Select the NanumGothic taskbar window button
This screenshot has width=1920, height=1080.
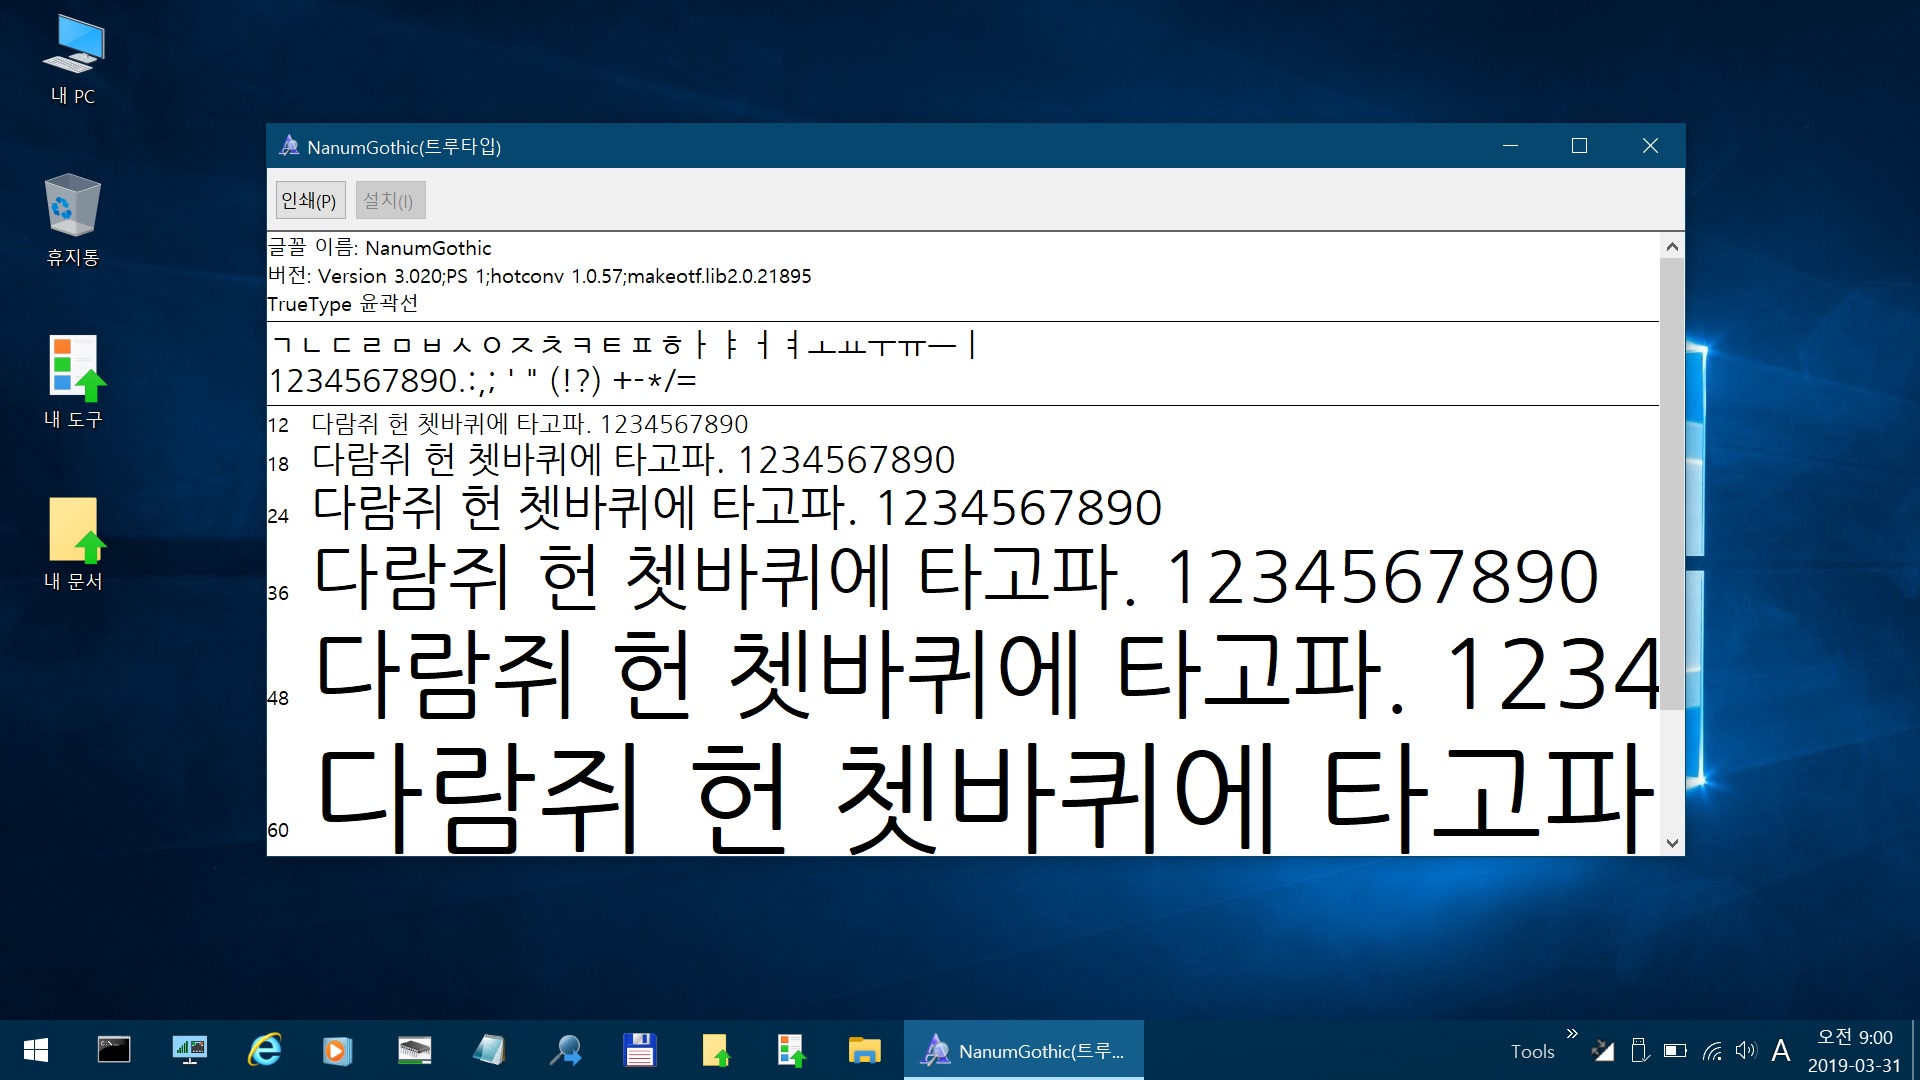click(x=1024, y=1050)
